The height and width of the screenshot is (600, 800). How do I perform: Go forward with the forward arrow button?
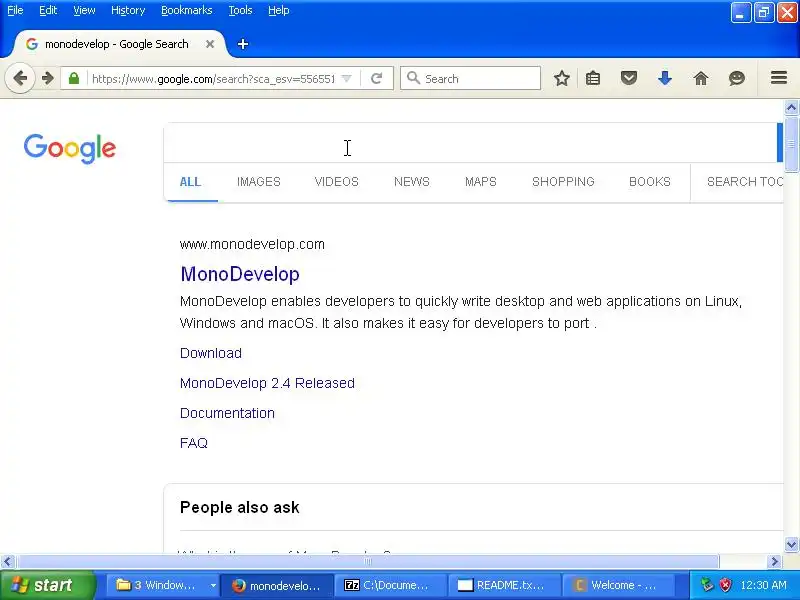[x=47, y=79]
